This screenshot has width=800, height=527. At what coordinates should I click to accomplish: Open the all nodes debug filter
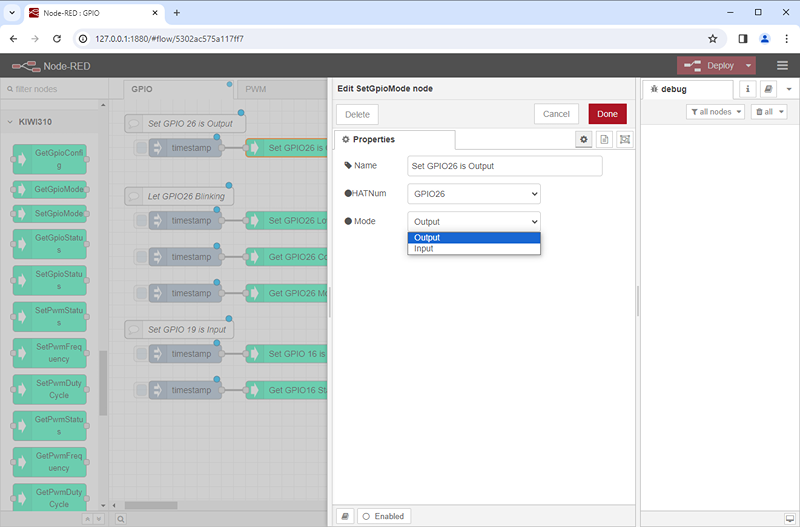click(715, 112)
